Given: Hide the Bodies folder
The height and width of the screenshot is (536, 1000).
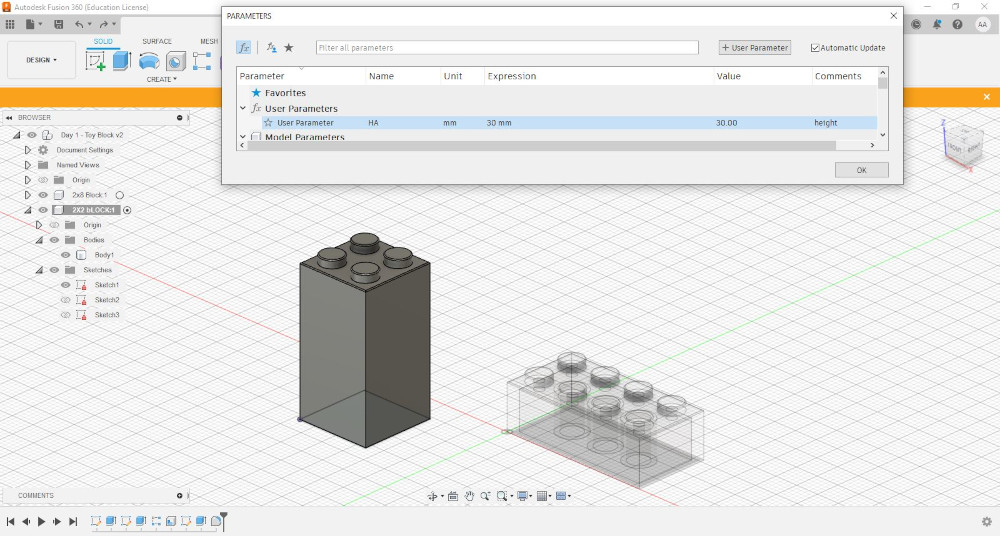Looking at the screenshot, I should pos(54,240).
